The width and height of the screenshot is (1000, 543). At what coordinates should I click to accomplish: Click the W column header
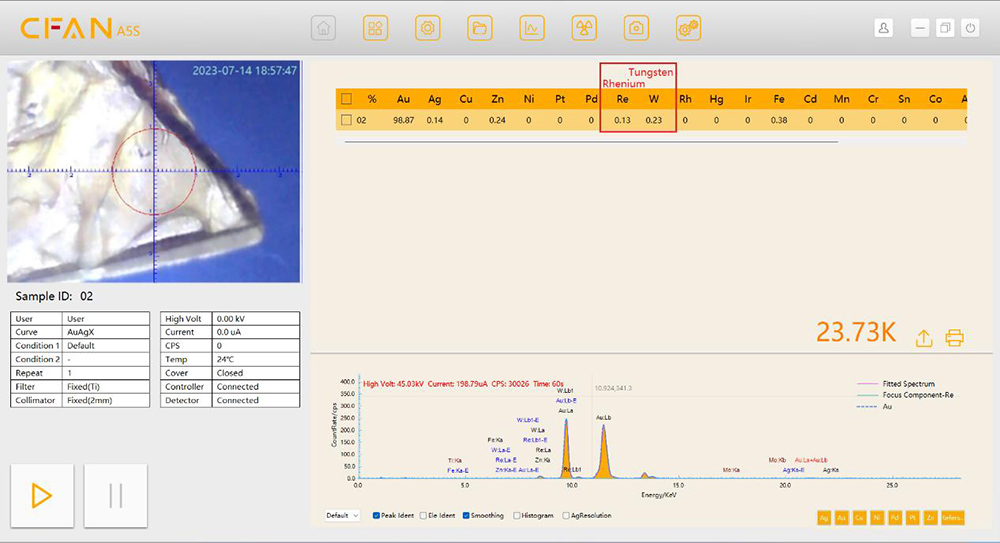654,99
